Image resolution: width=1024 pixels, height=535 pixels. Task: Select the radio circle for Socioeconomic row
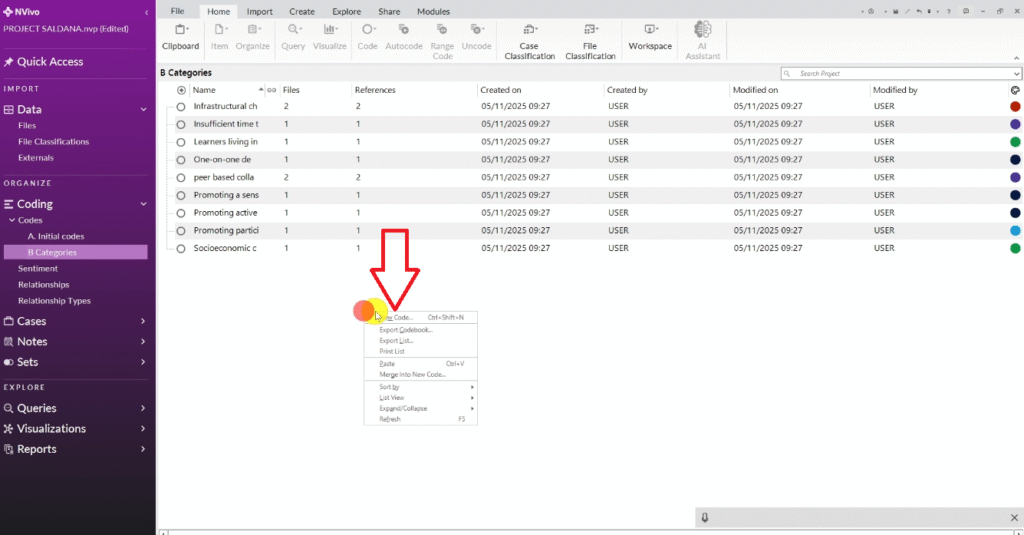point(181,248)
